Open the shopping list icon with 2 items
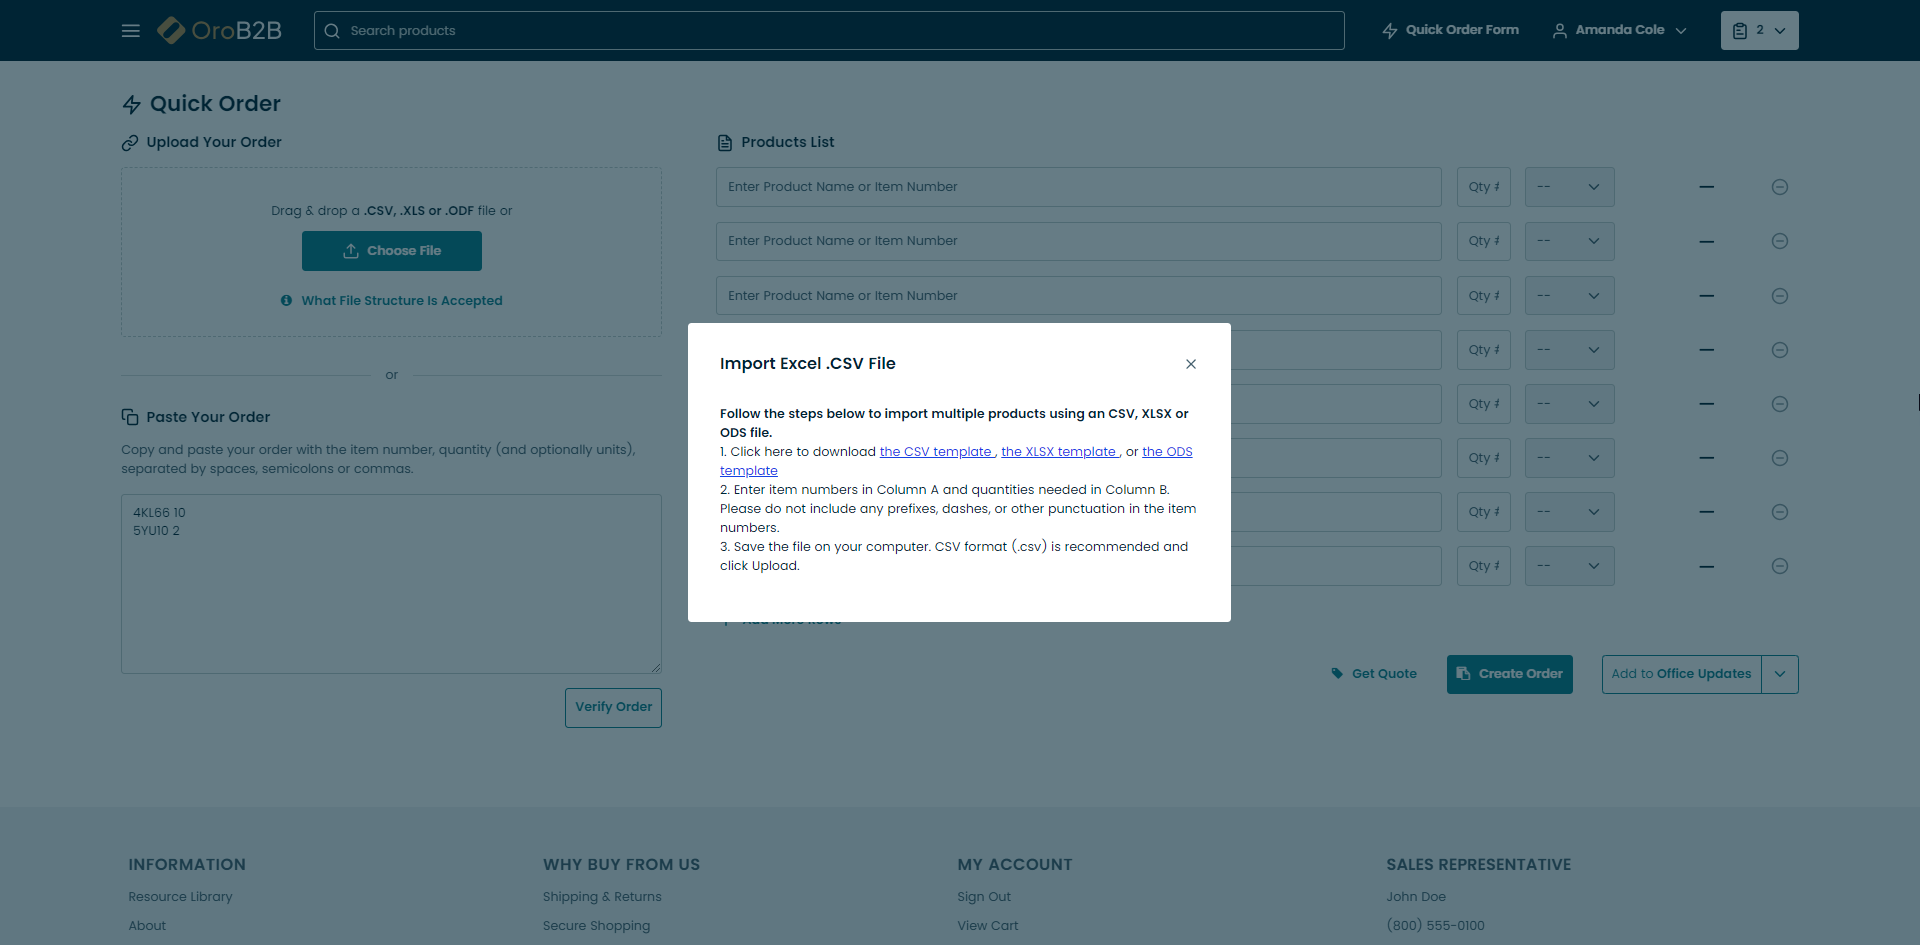1920x945 pixels. coord(1758,31)
